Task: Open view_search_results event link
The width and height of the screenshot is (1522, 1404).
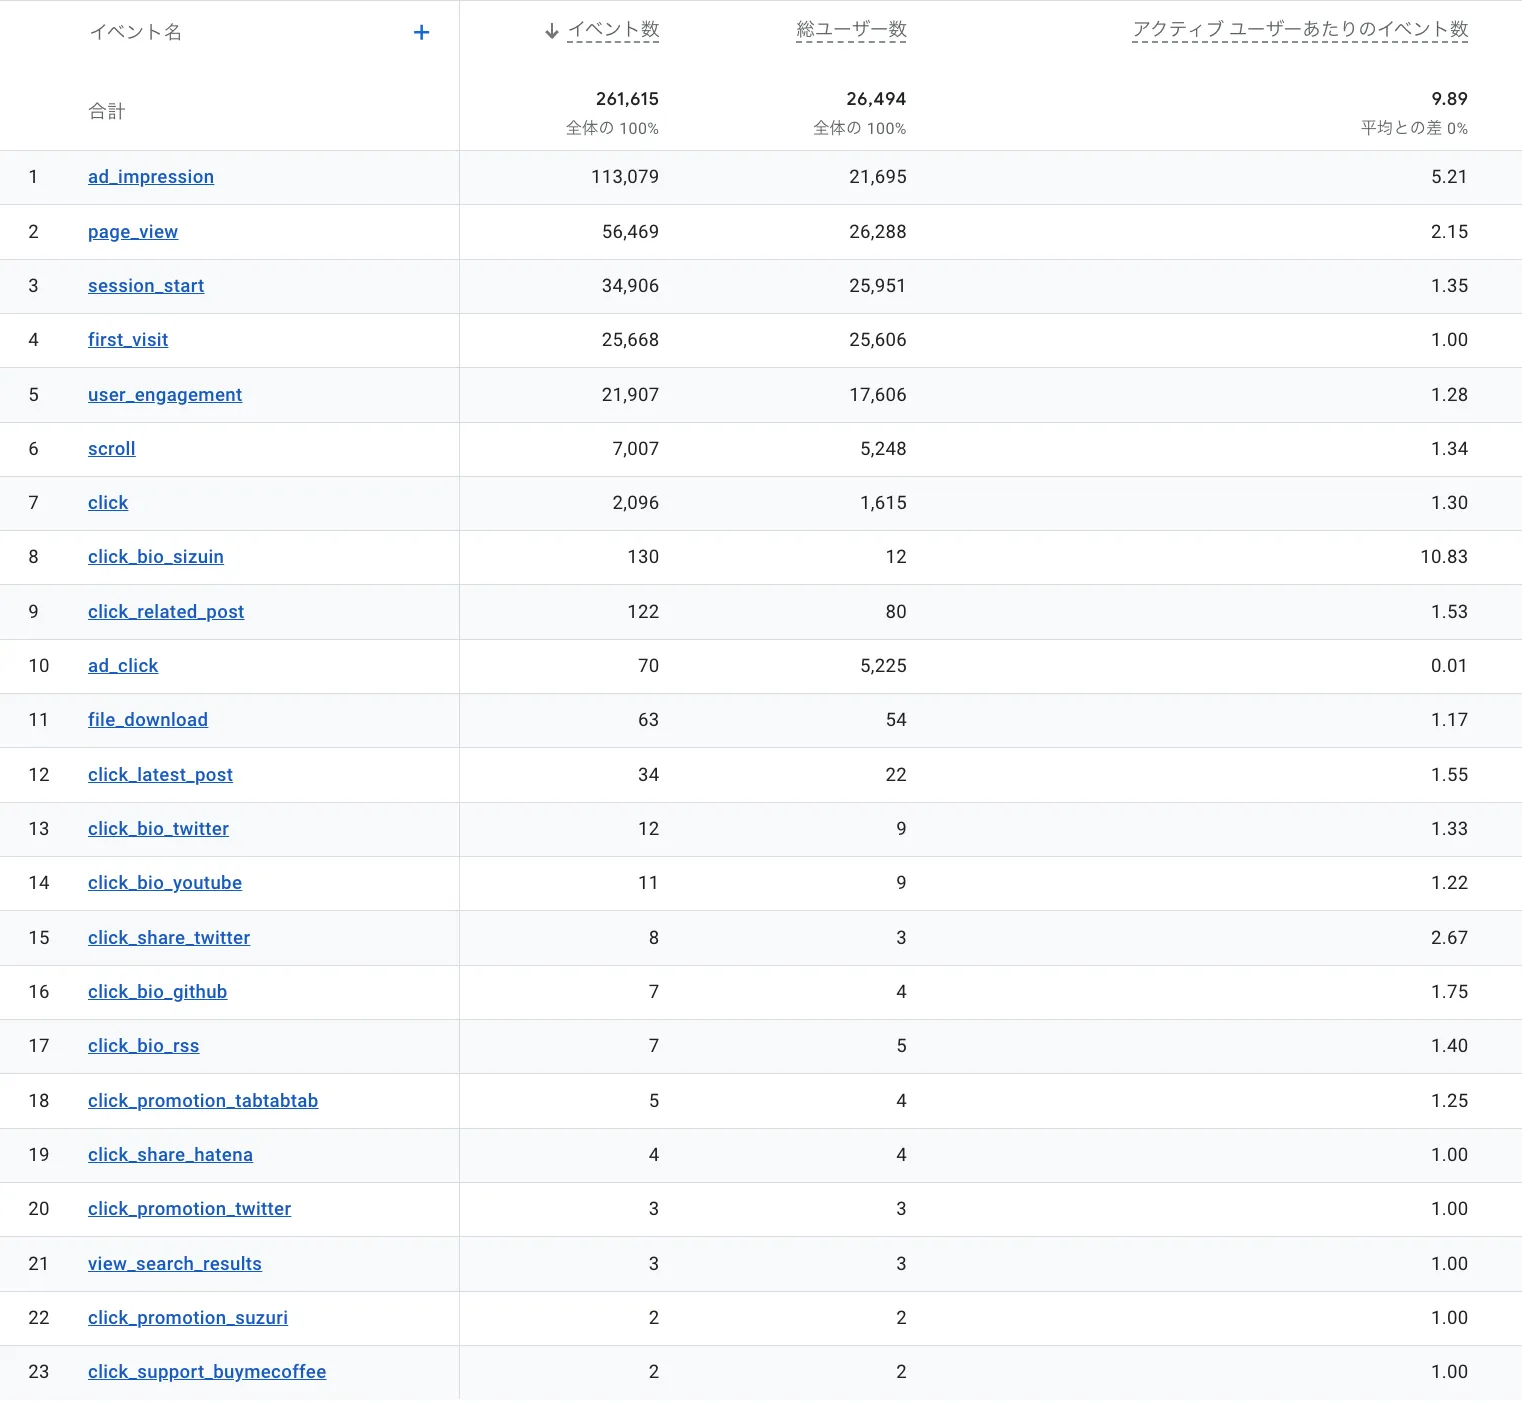Action: pyautogui.click(x=175, y=1264)
